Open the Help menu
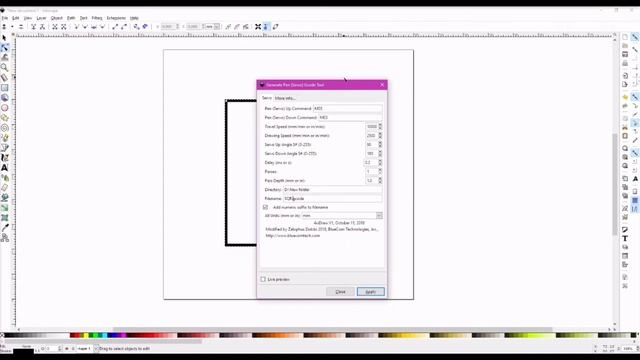 (134, 18)
